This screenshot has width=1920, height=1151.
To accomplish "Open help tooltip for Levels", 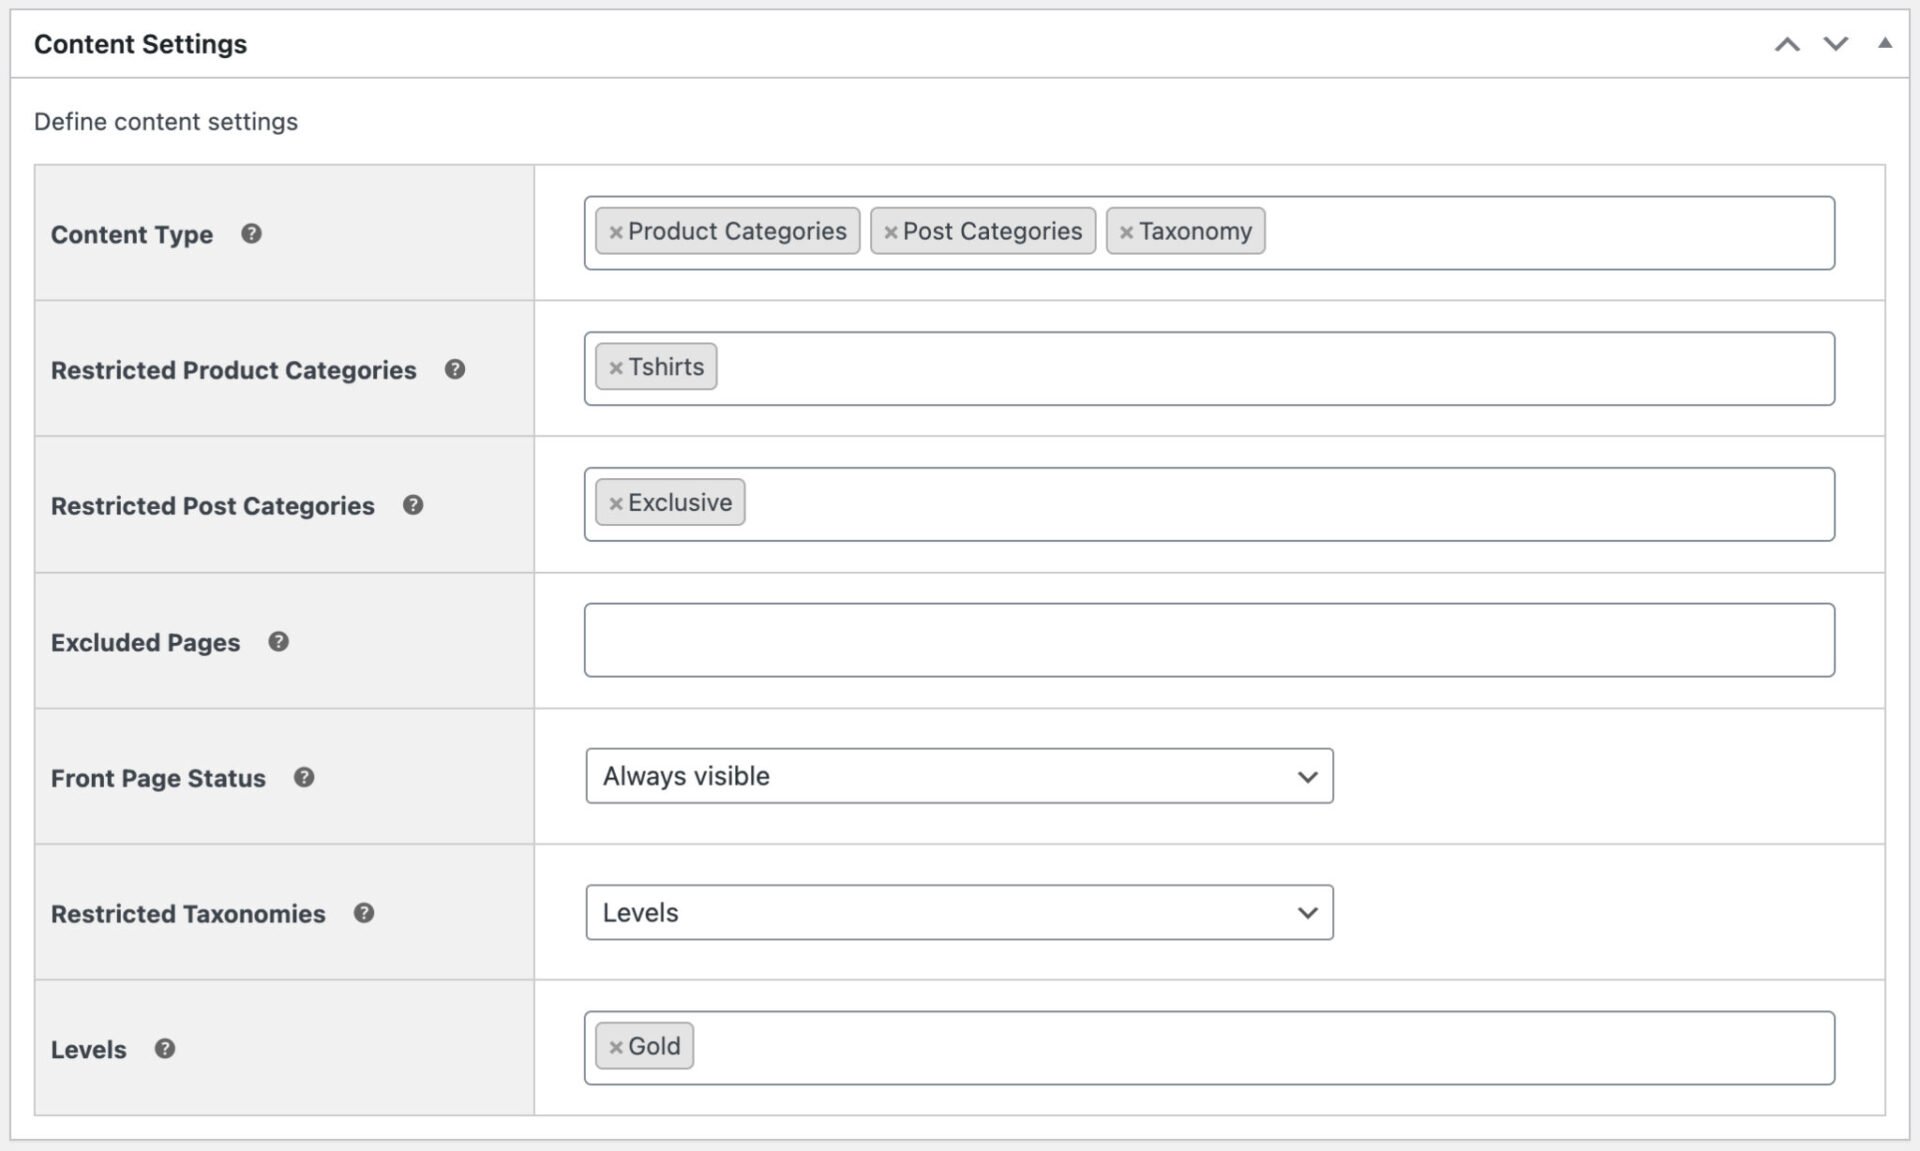I will pyautogui.click(x=165, y=1049).
